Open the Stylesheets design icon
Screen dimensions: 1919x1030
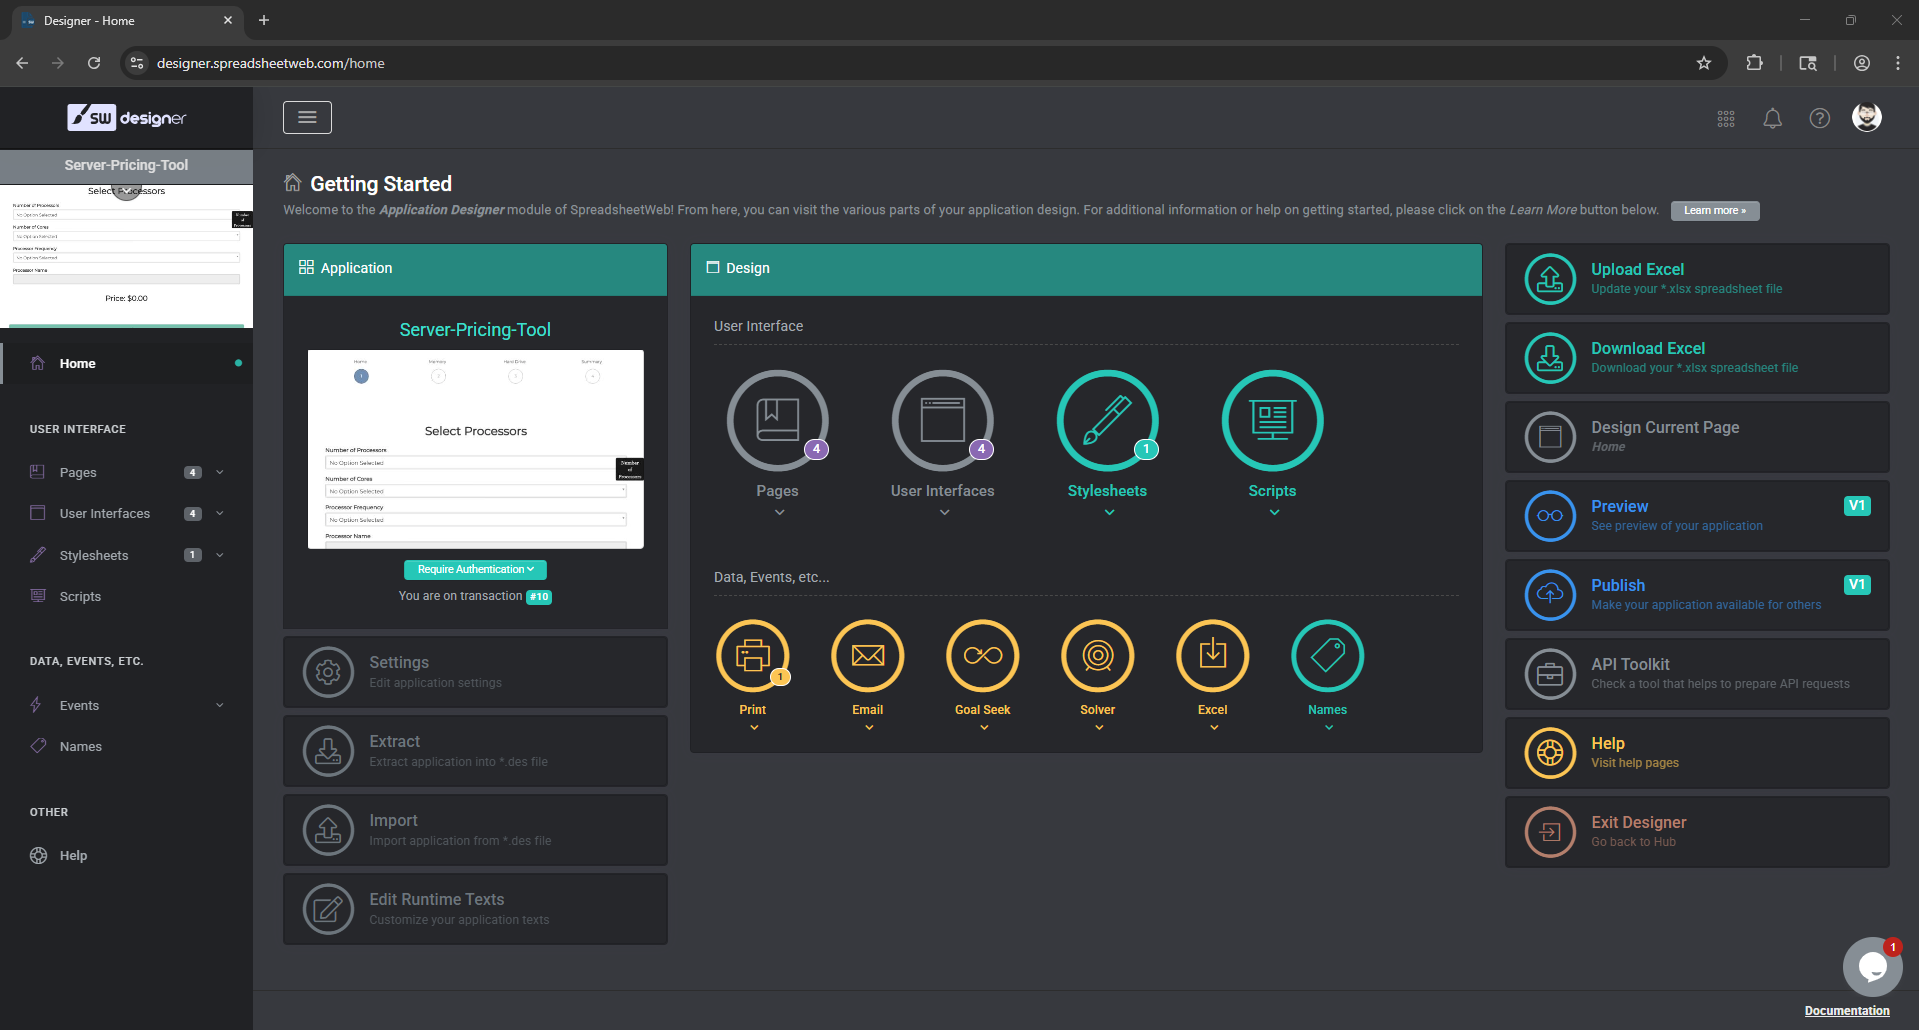coord(1107,420)
